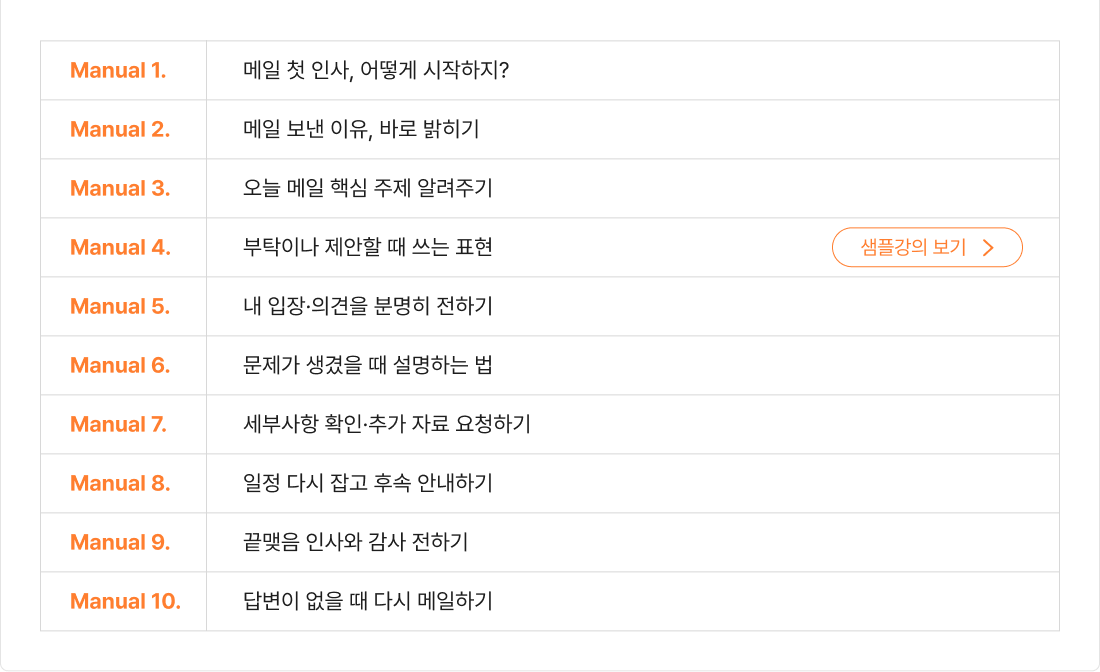Open the Manual 7. label
The height and width of the screenshot is (672, 1100).
tap(118, 425)
